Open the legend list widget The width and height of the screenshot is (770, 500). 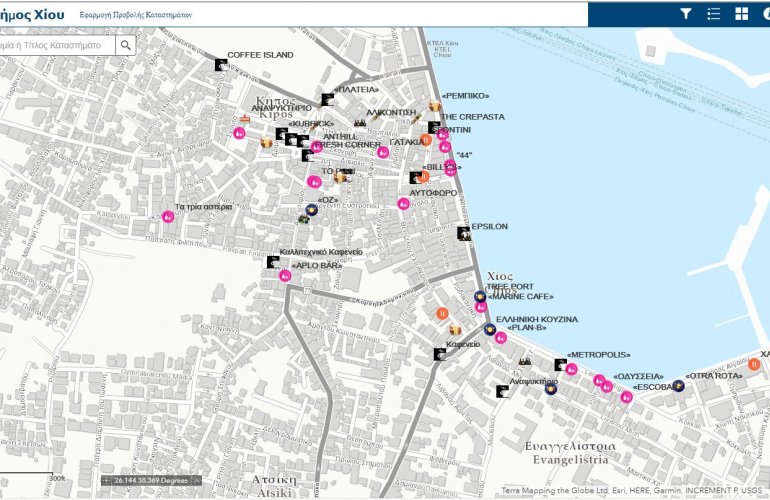point(714,14)
